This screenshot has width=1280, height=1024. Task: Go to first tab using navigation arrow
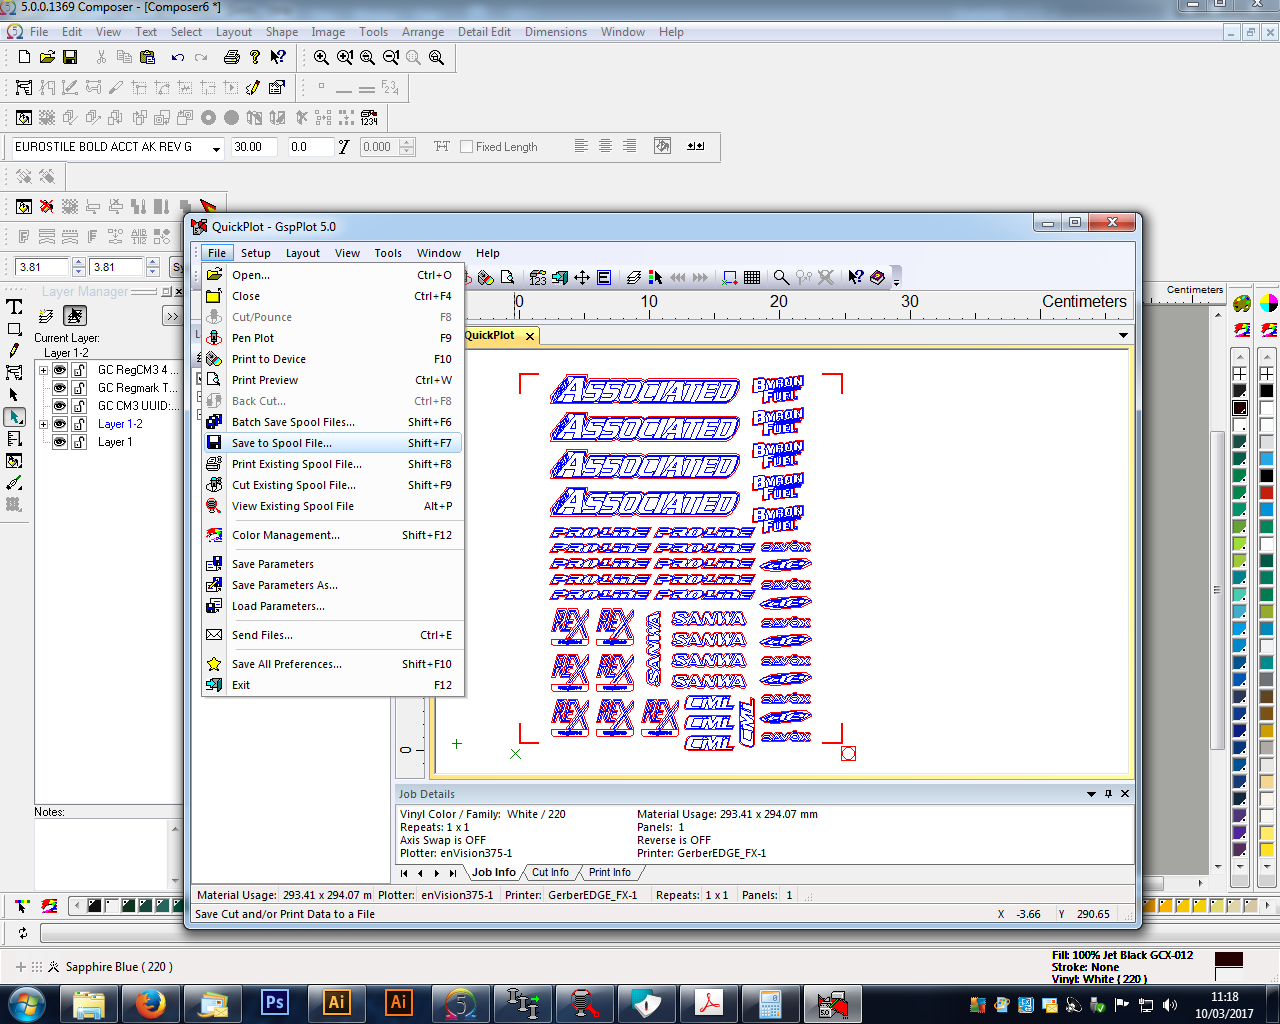[x=404, y=873]
